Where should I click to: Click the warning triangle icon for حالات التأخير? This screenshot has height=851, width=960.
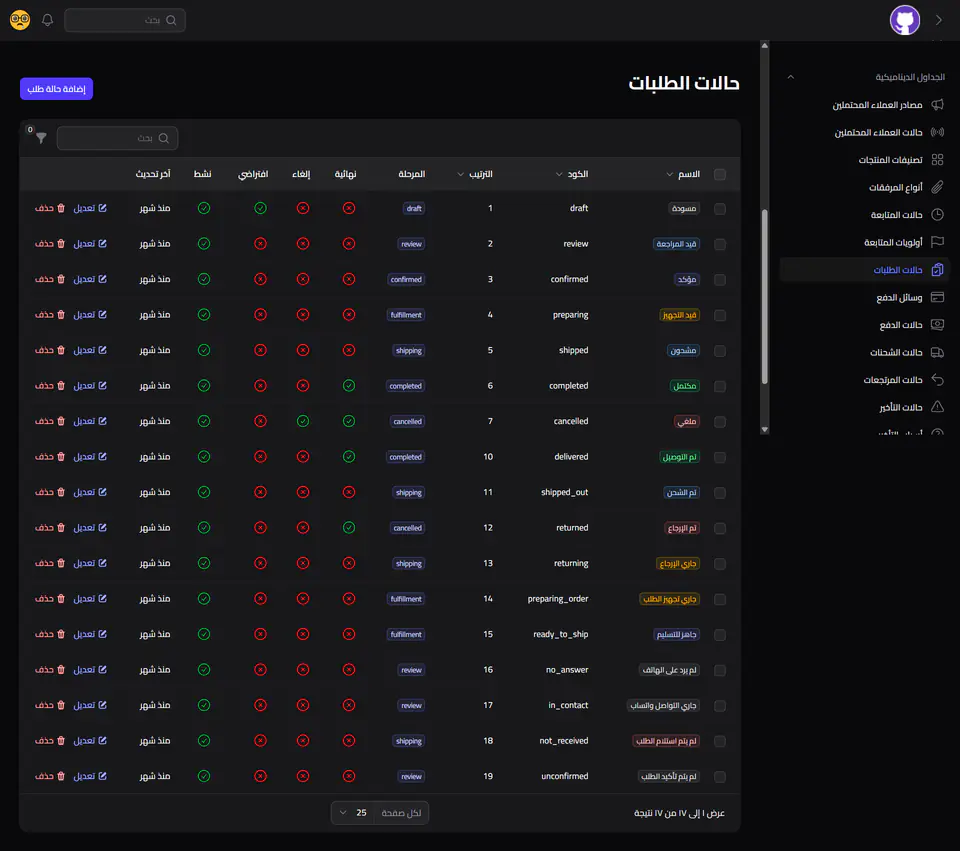click(x=937, y=407)
